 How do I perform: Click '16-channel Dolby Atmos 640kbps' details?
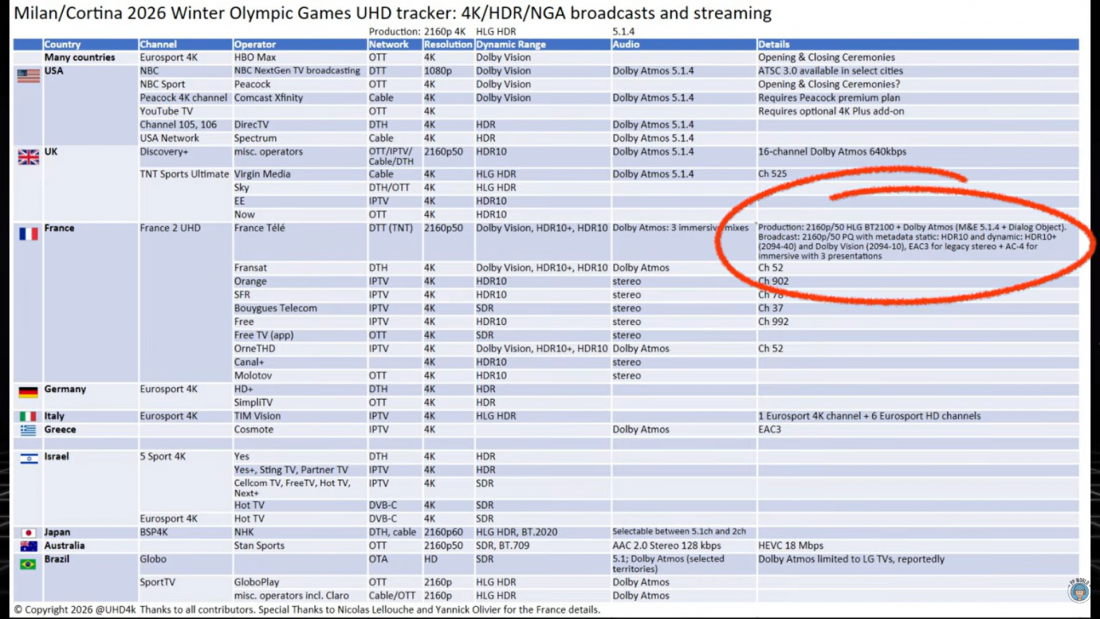pos(832,152)
